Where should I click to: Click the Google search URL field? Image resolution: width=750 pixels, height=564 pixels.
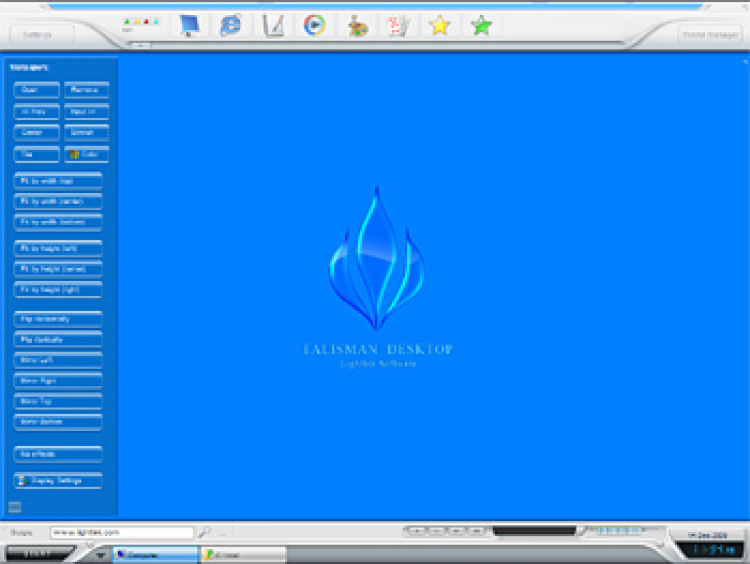pyautogui.click(x=122, y=532)
